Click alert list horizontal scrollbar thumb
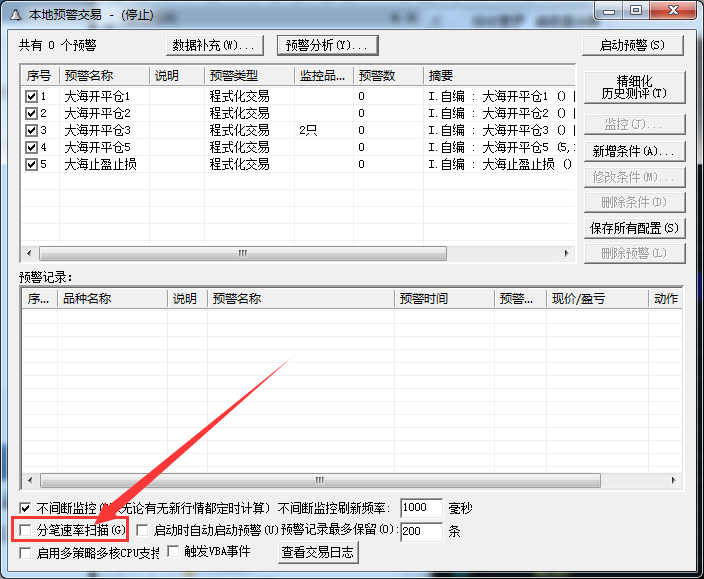The height and width of the screenshot is (579, 704). click(243, 253)
